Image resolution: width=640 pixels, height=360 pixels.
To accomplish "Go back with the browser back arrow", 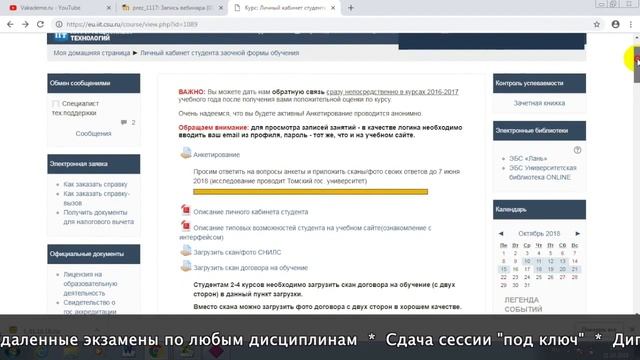I will coord(10,24).
